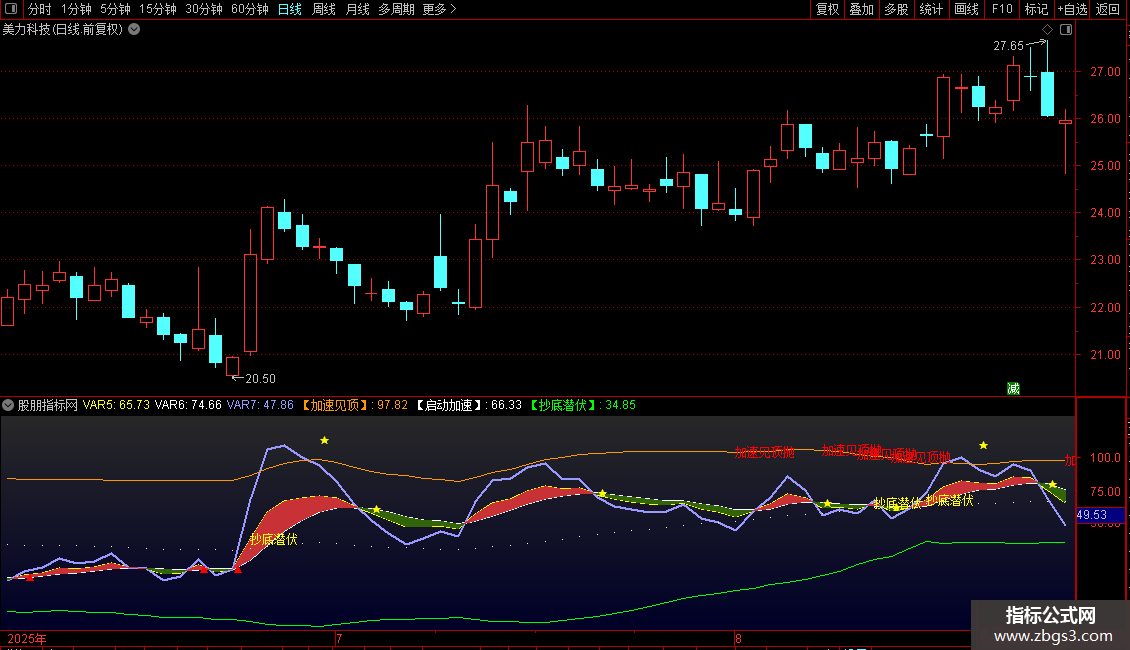
Task: Open the 画线 drawing tools
Action: point(966,9)
